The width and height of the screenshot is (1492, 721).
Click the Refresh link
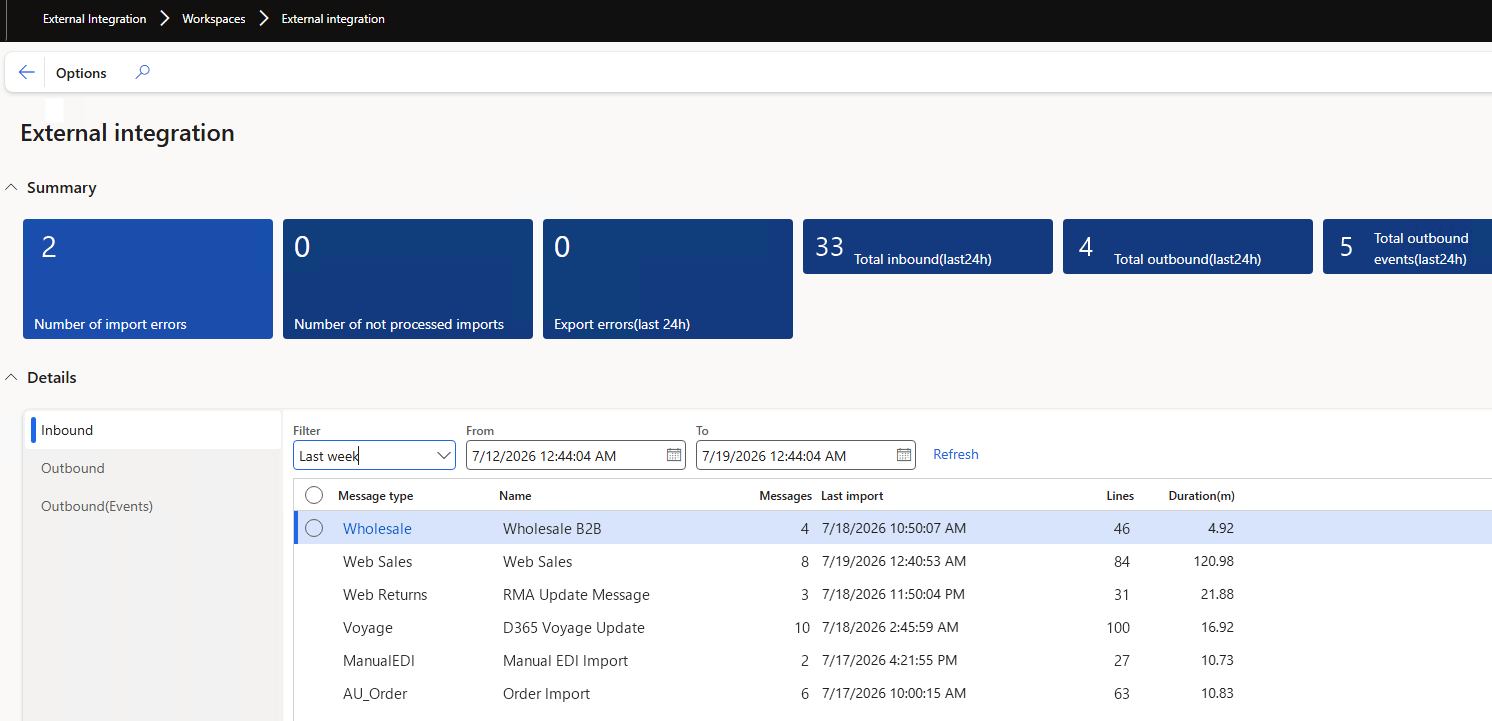[x=956, y=454]
